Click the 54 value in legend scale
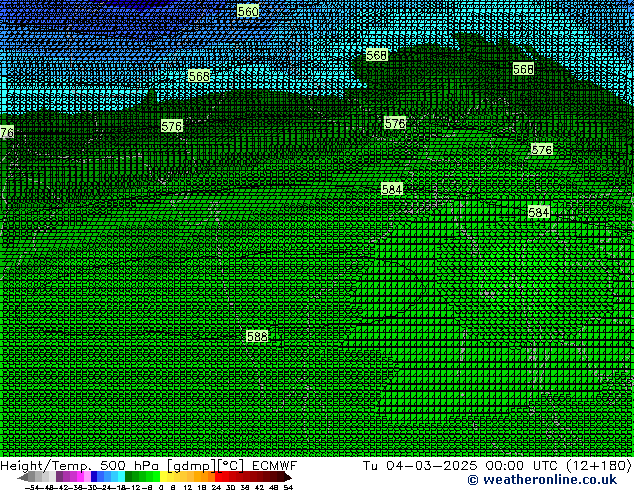Screen dimensions: 634x490 (x=288, y=487)
